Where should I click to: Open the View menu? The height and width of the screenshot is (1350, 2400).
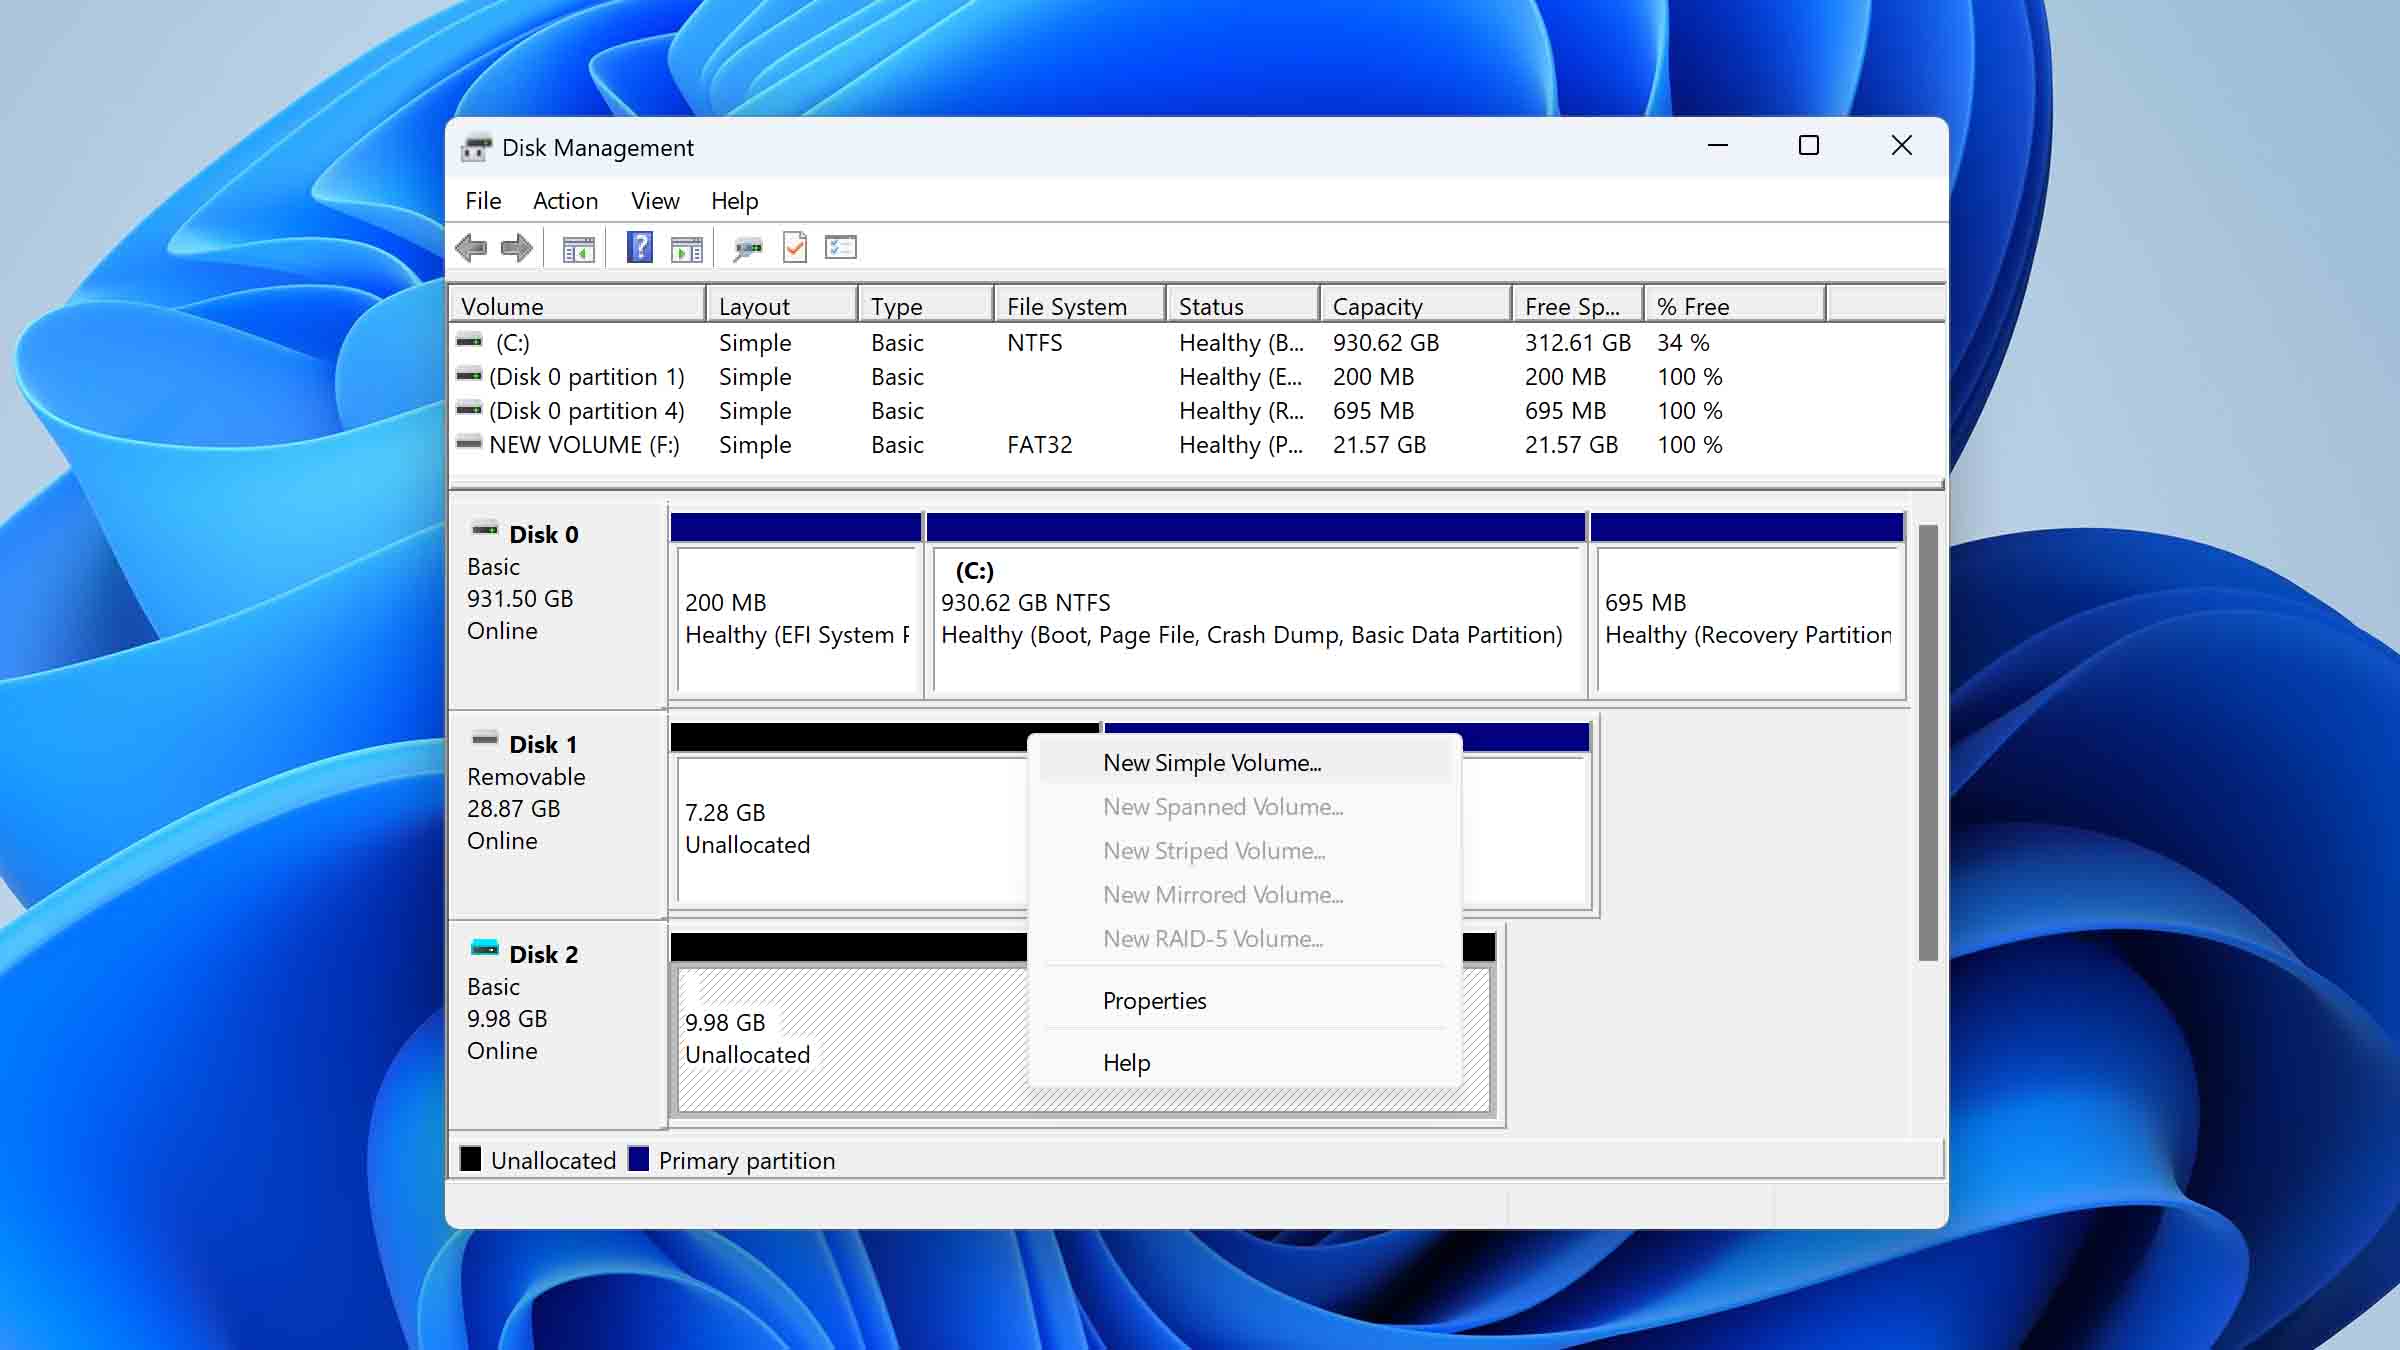tap(654, 200)
